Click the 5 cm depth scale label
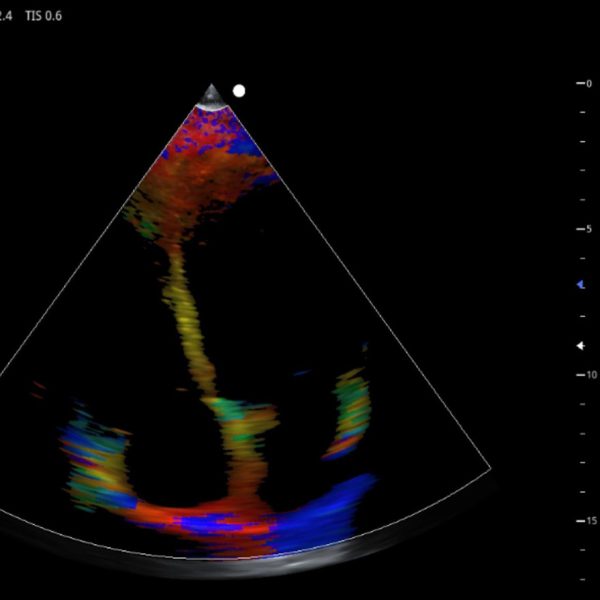Image resolution: width=600 pixels, height=600 pixels. (x=588, y=229)
